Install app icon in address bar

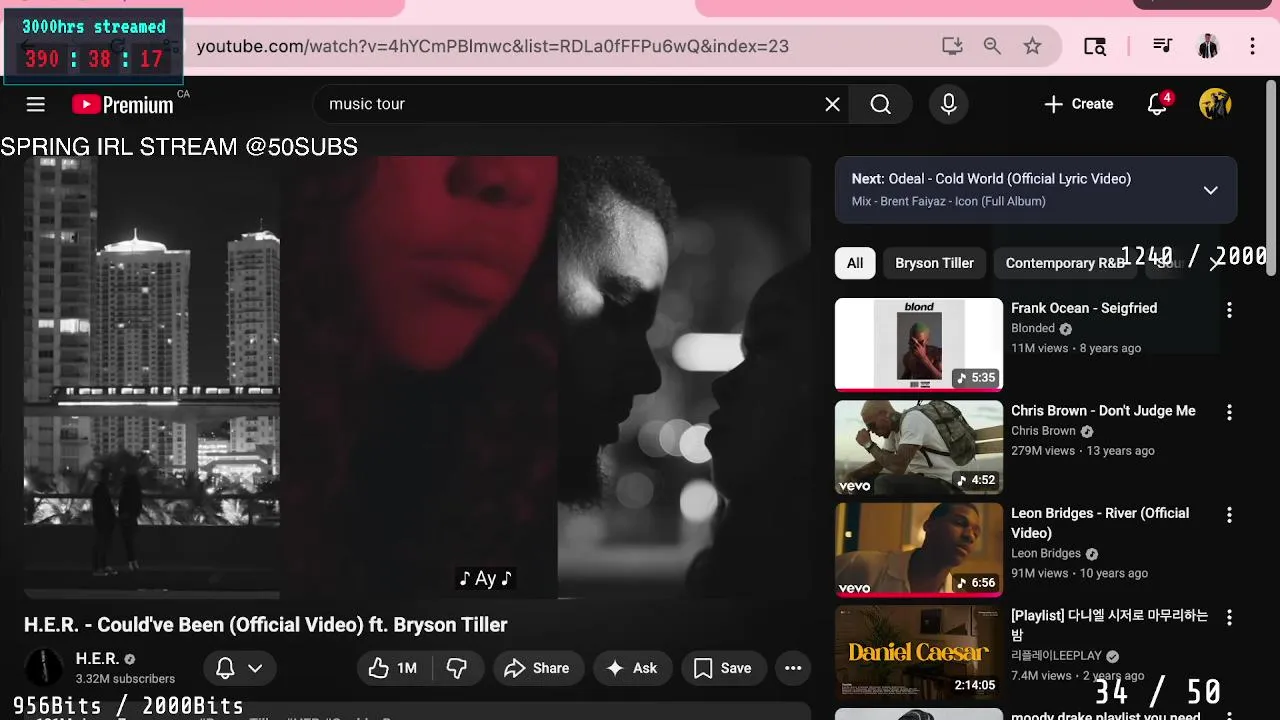952,46
